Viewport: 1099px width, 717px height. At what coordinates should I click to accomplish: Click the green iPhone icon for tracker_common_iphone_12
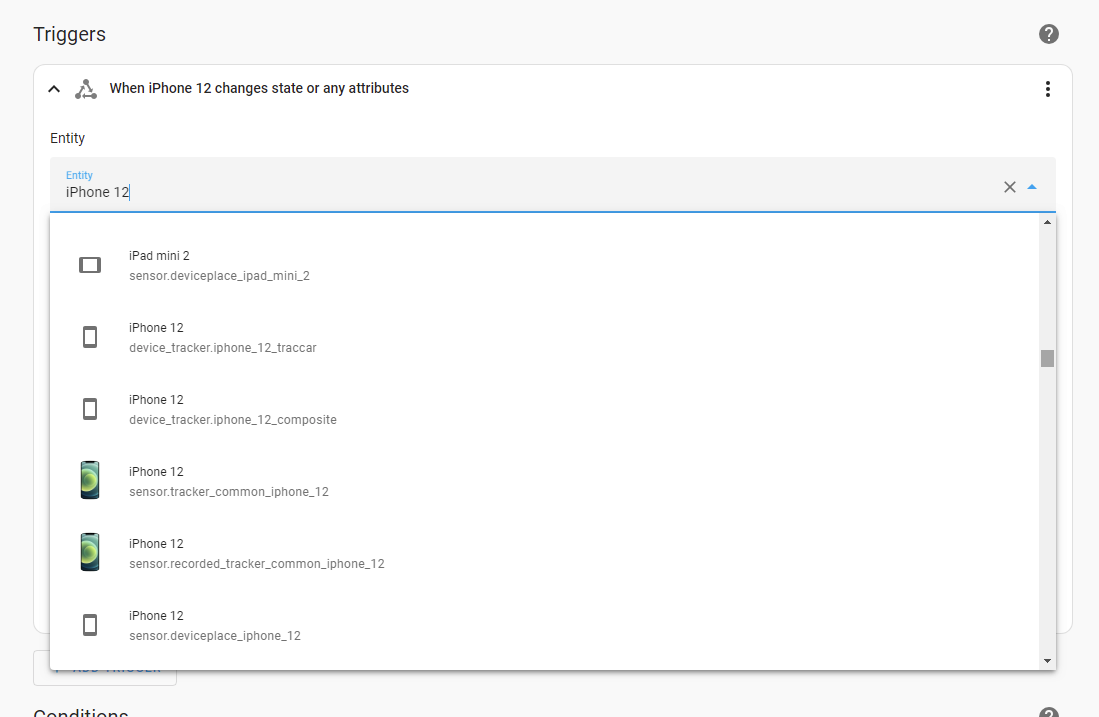[x=89, y=480]
